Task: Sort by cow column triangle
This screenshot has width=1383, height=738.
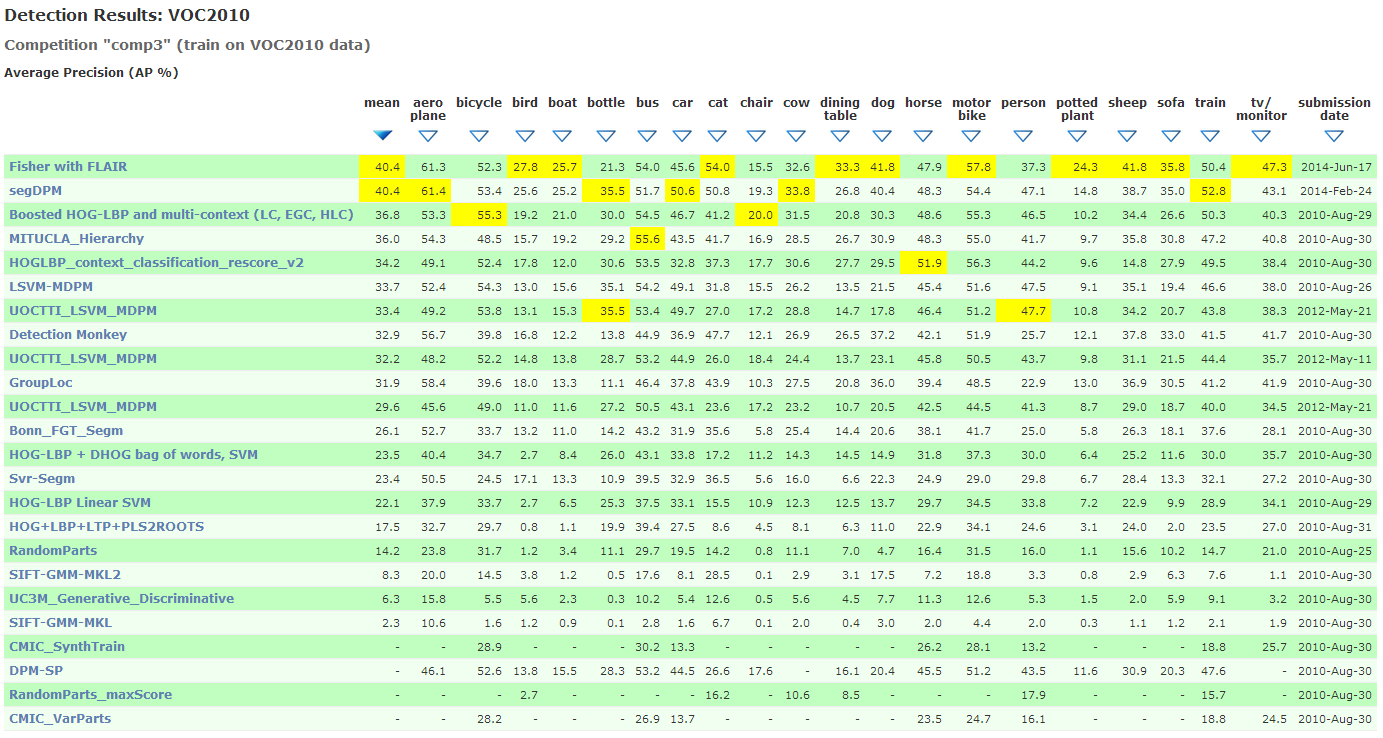Action: point(796,136)
